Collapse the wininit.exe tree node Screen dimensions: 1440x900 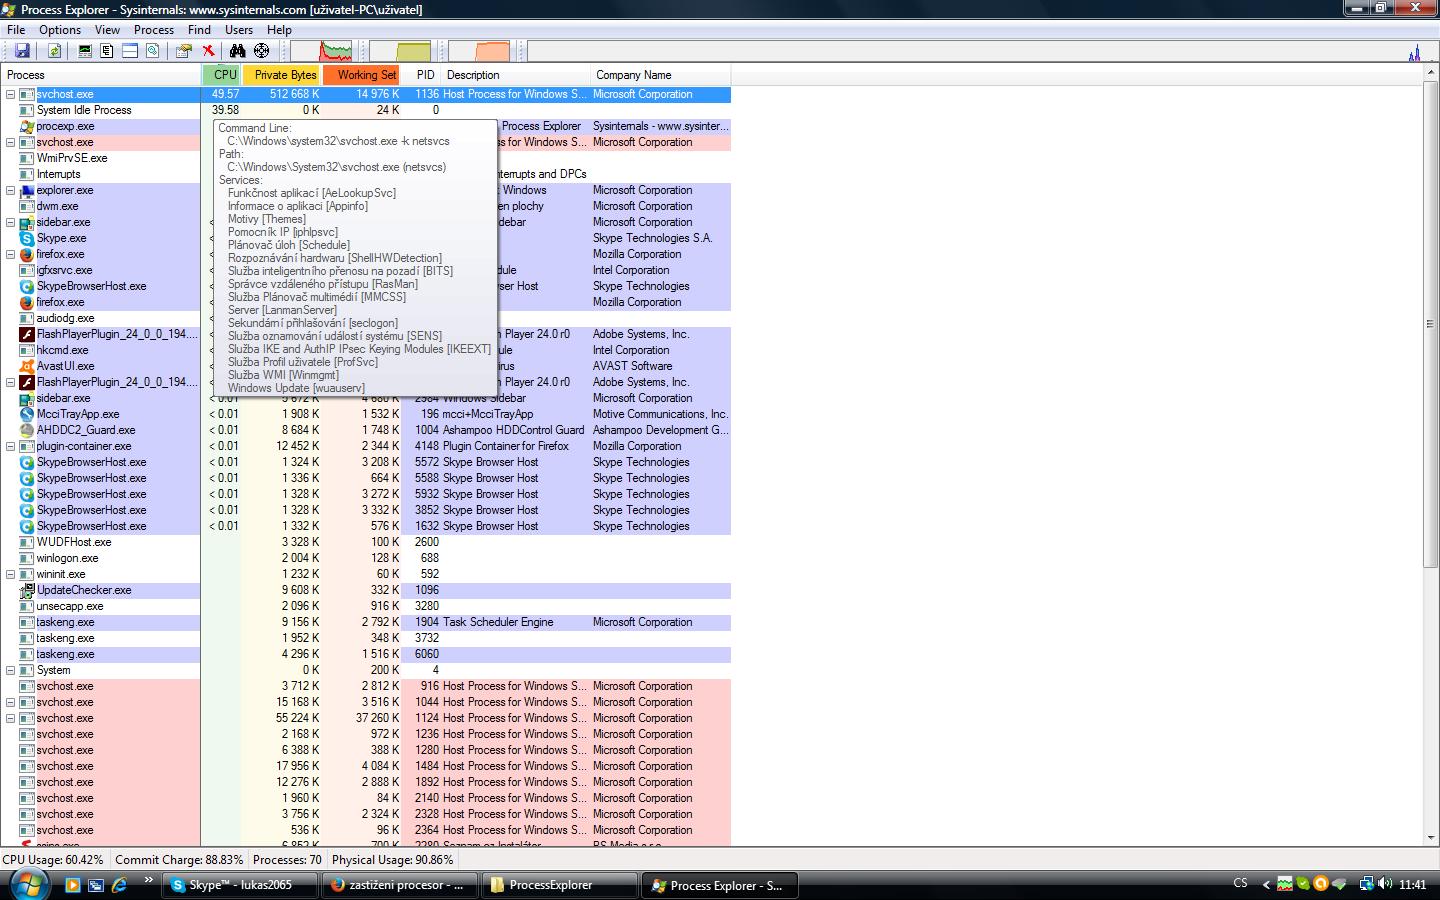tap(11, 574)
